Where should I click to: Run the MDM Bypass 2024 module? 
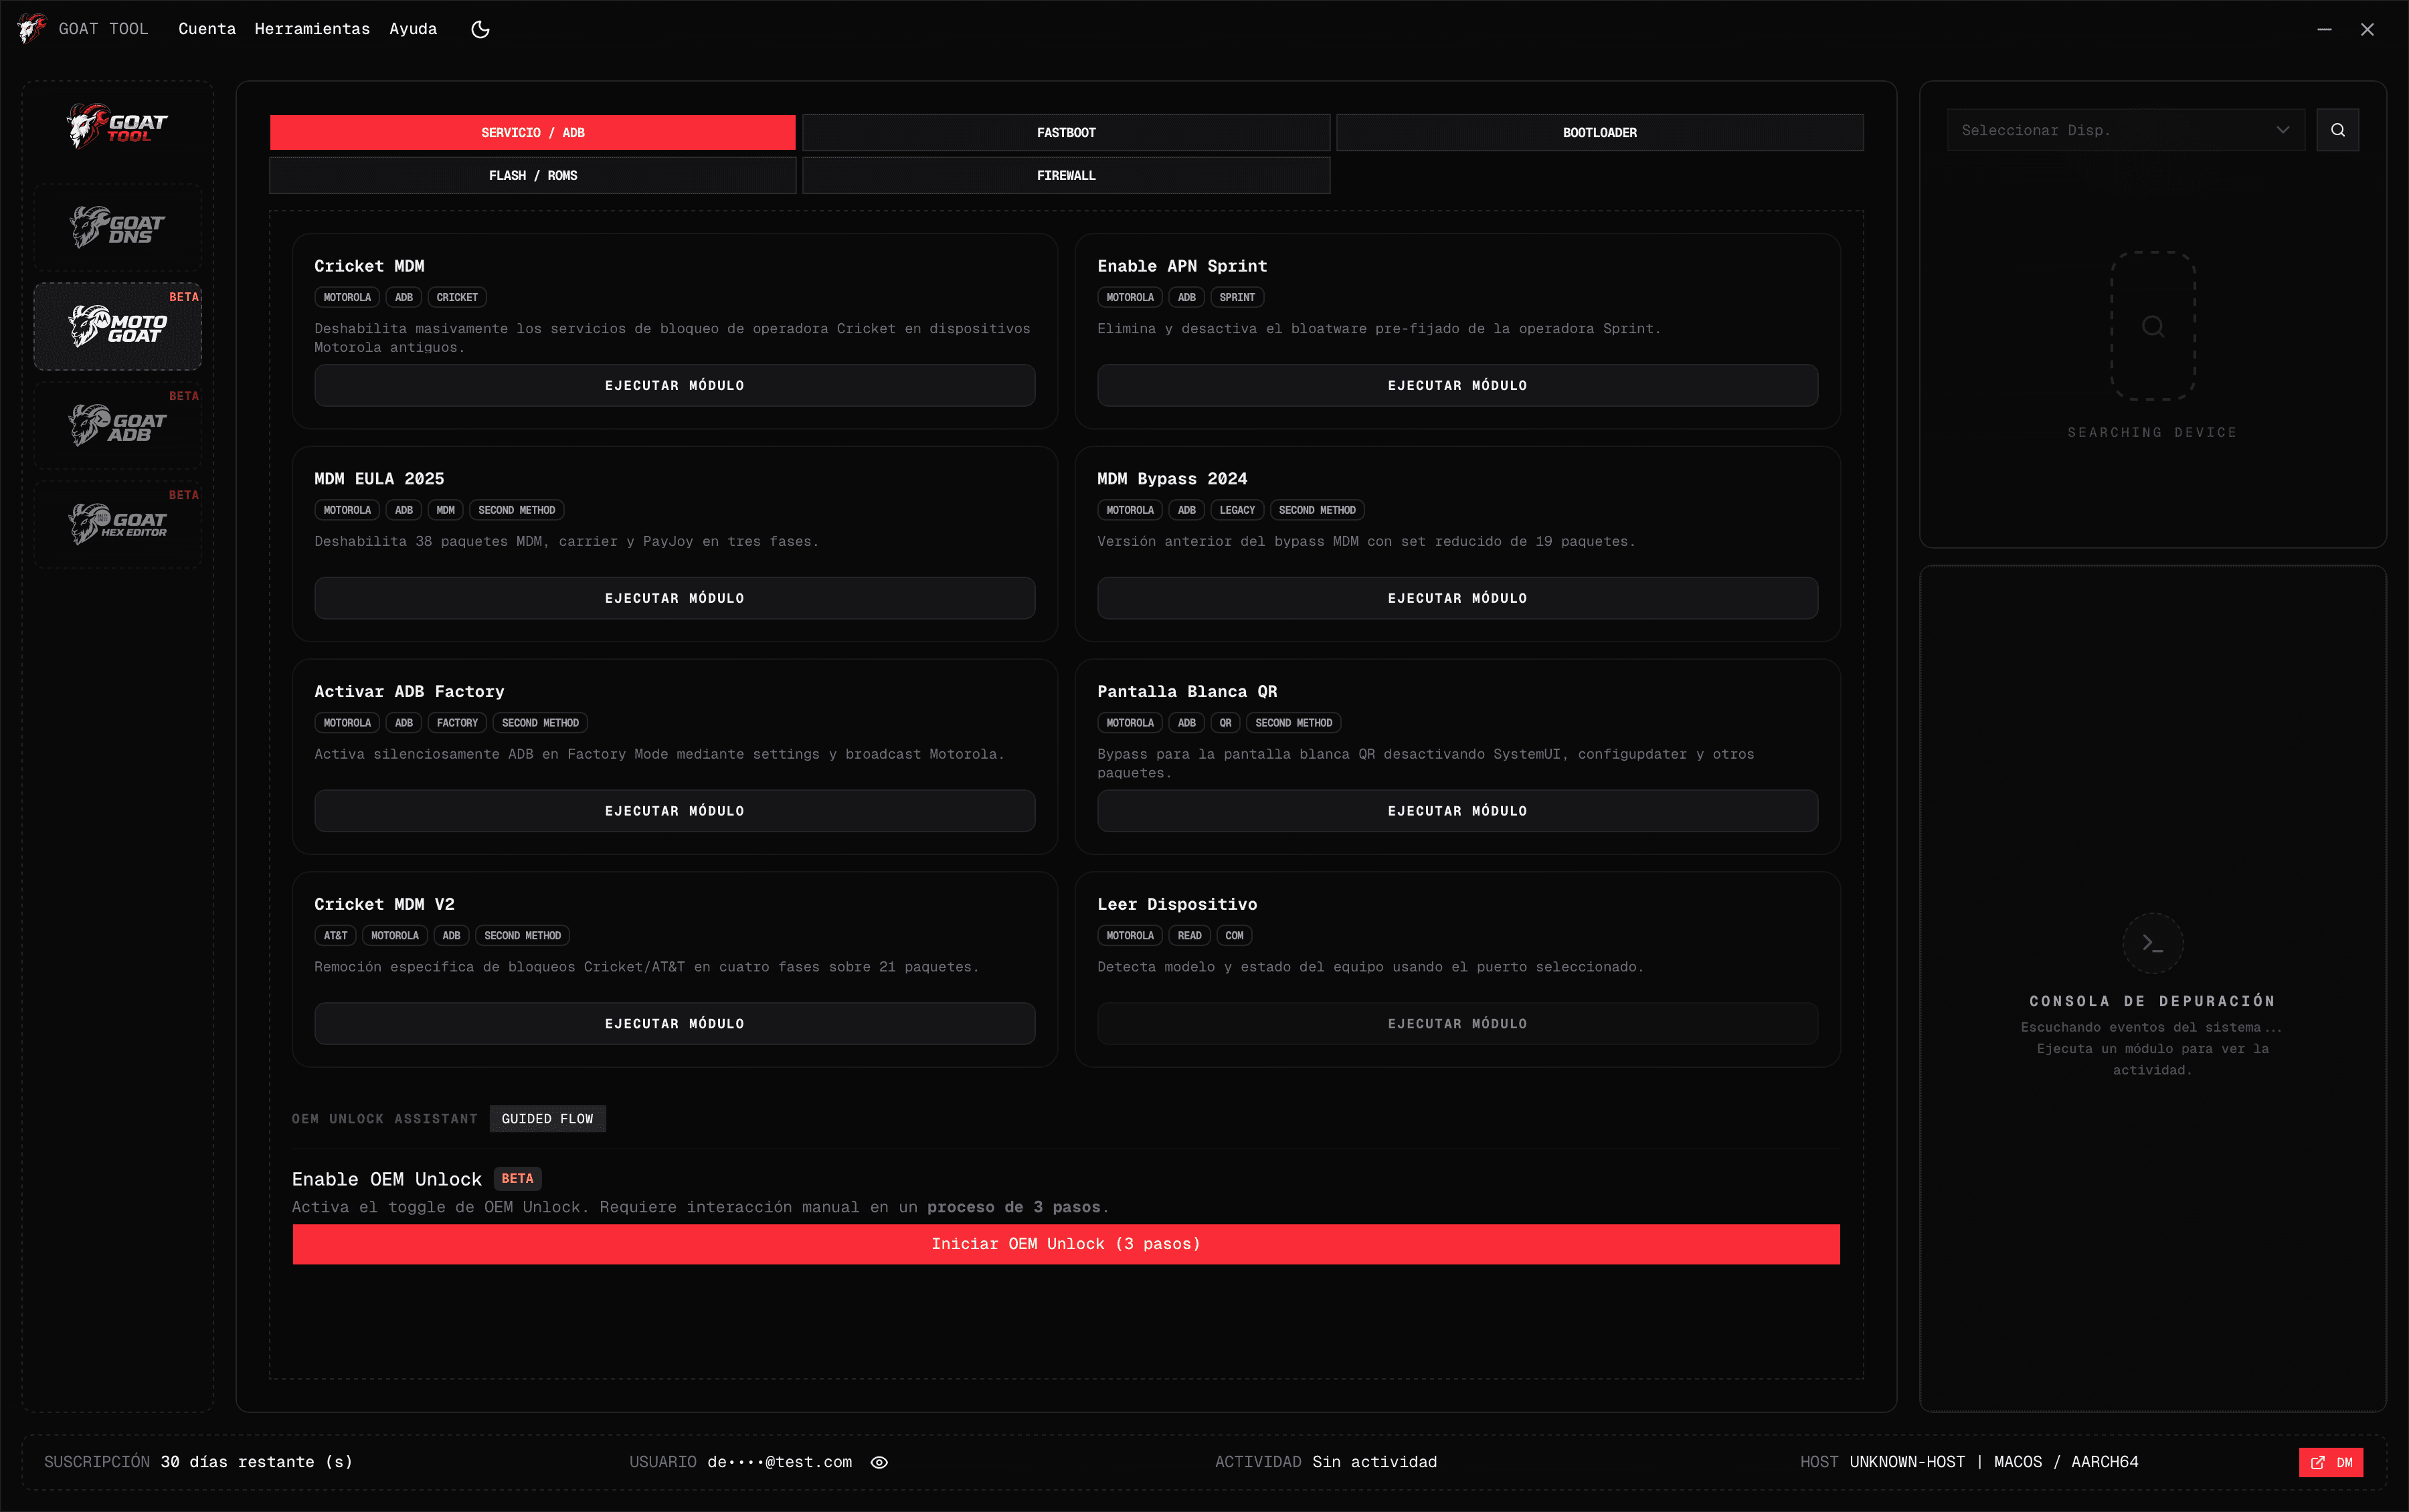[1457, 598]
